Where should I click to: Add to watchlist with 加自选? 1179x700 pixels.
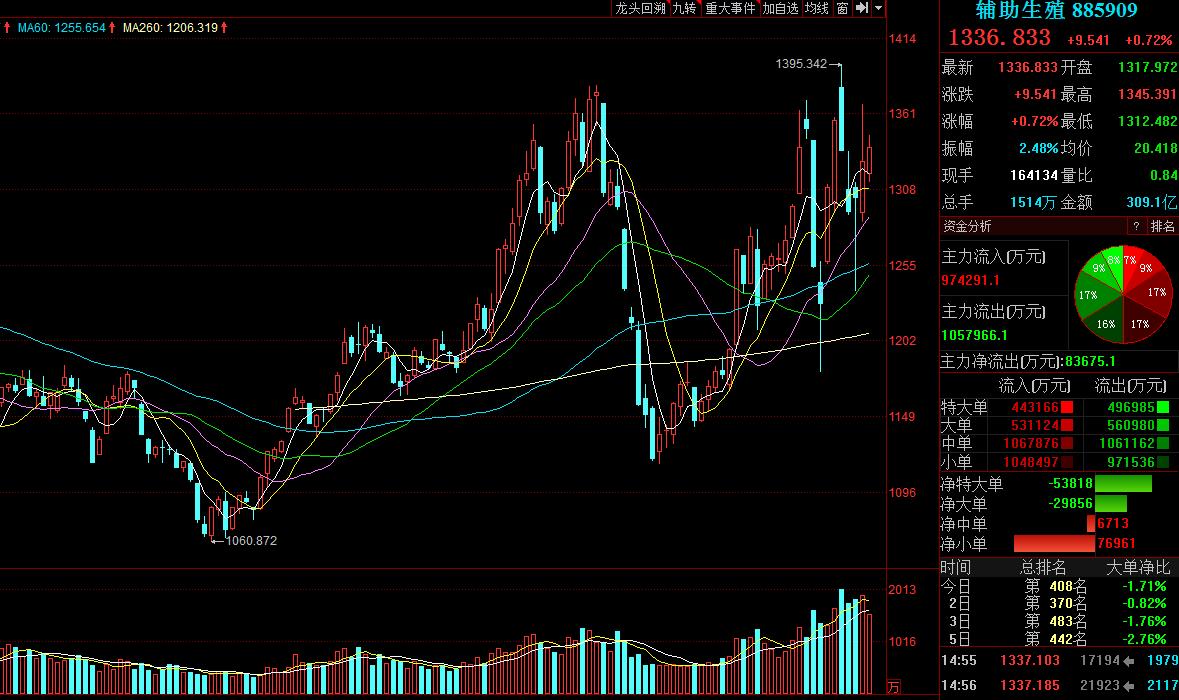click(780, 8)
